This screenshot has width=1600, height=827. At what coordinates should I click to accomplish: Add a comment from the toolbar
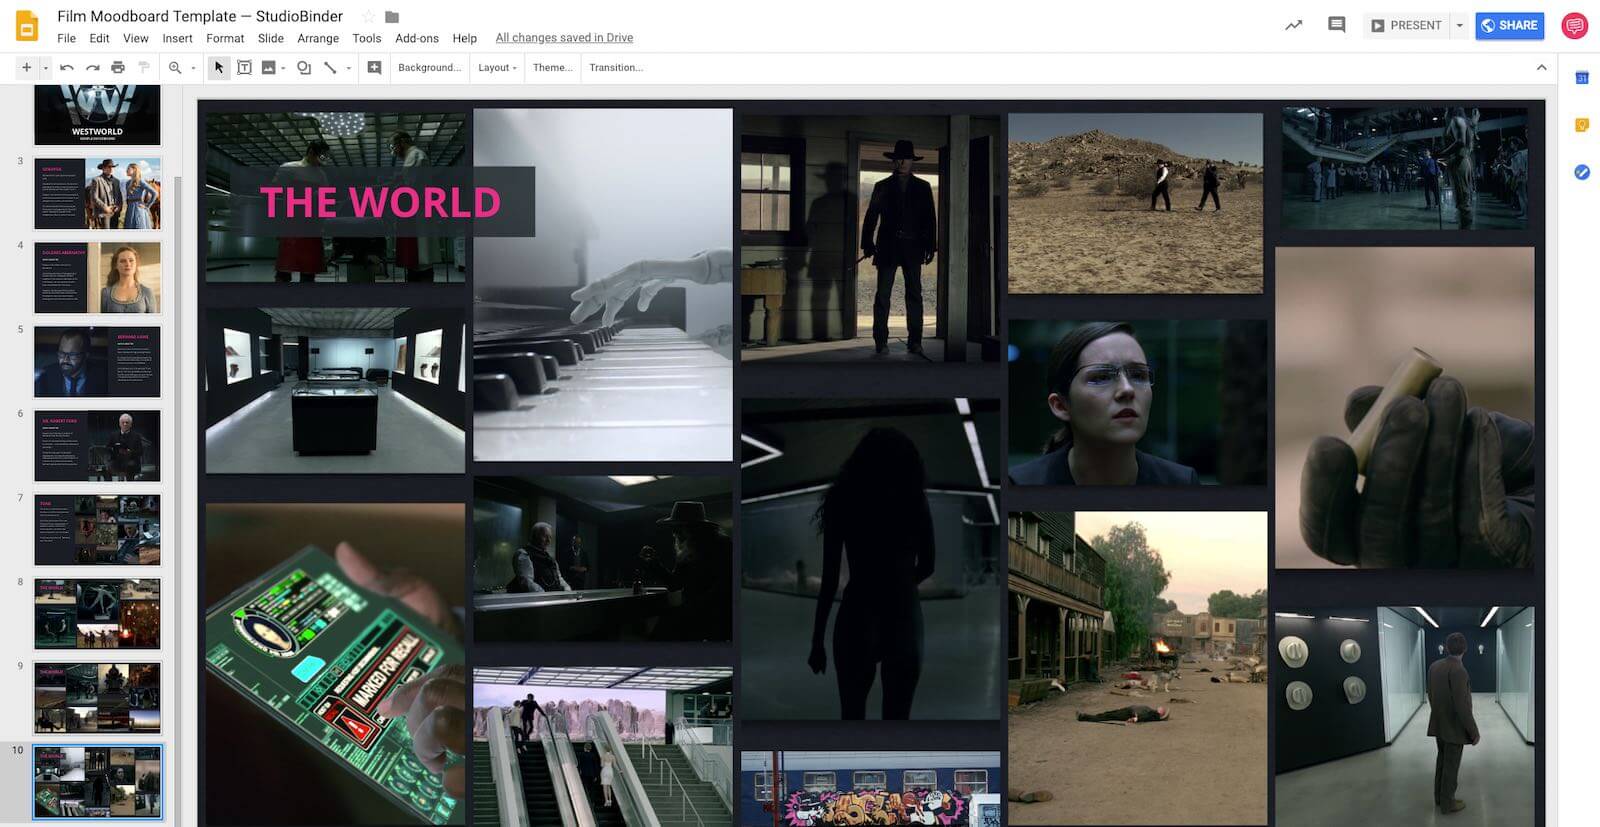(374, 67)
